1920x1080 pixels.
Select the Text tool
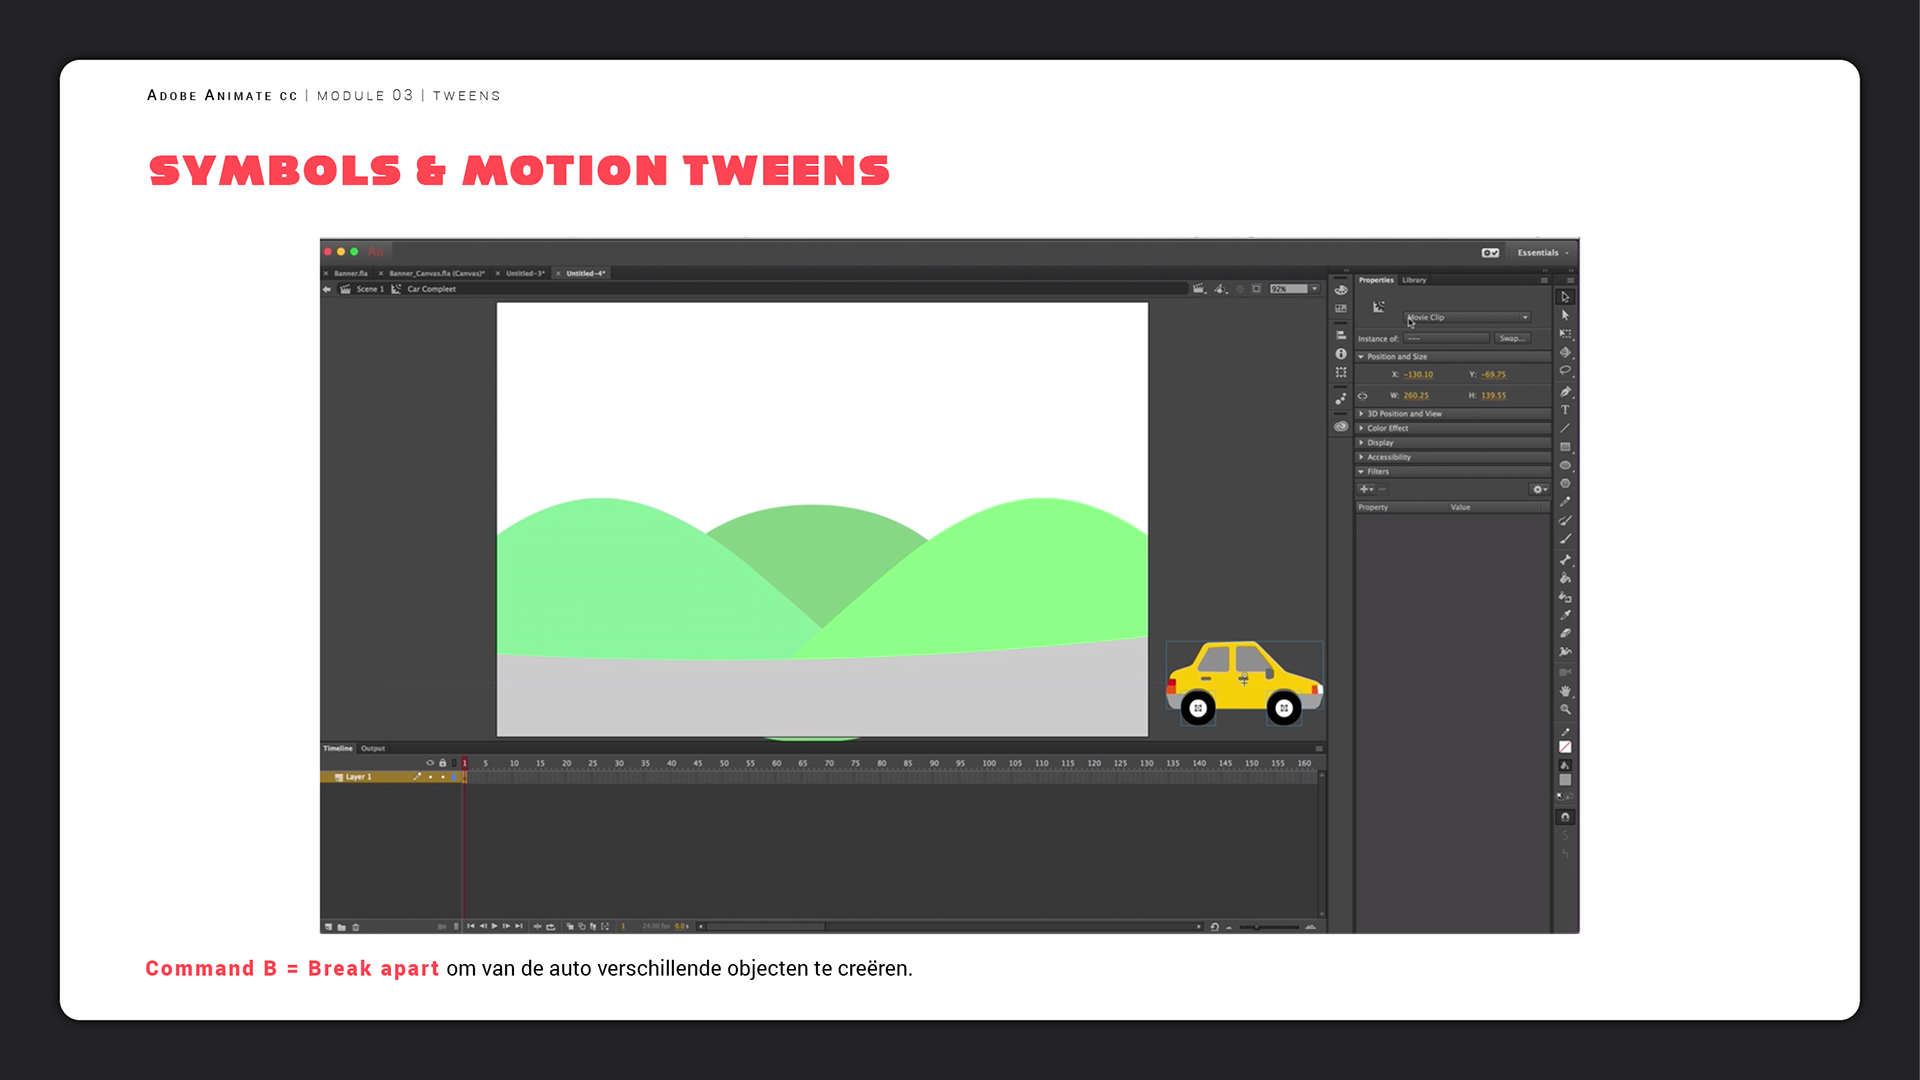click(1565, 410)
